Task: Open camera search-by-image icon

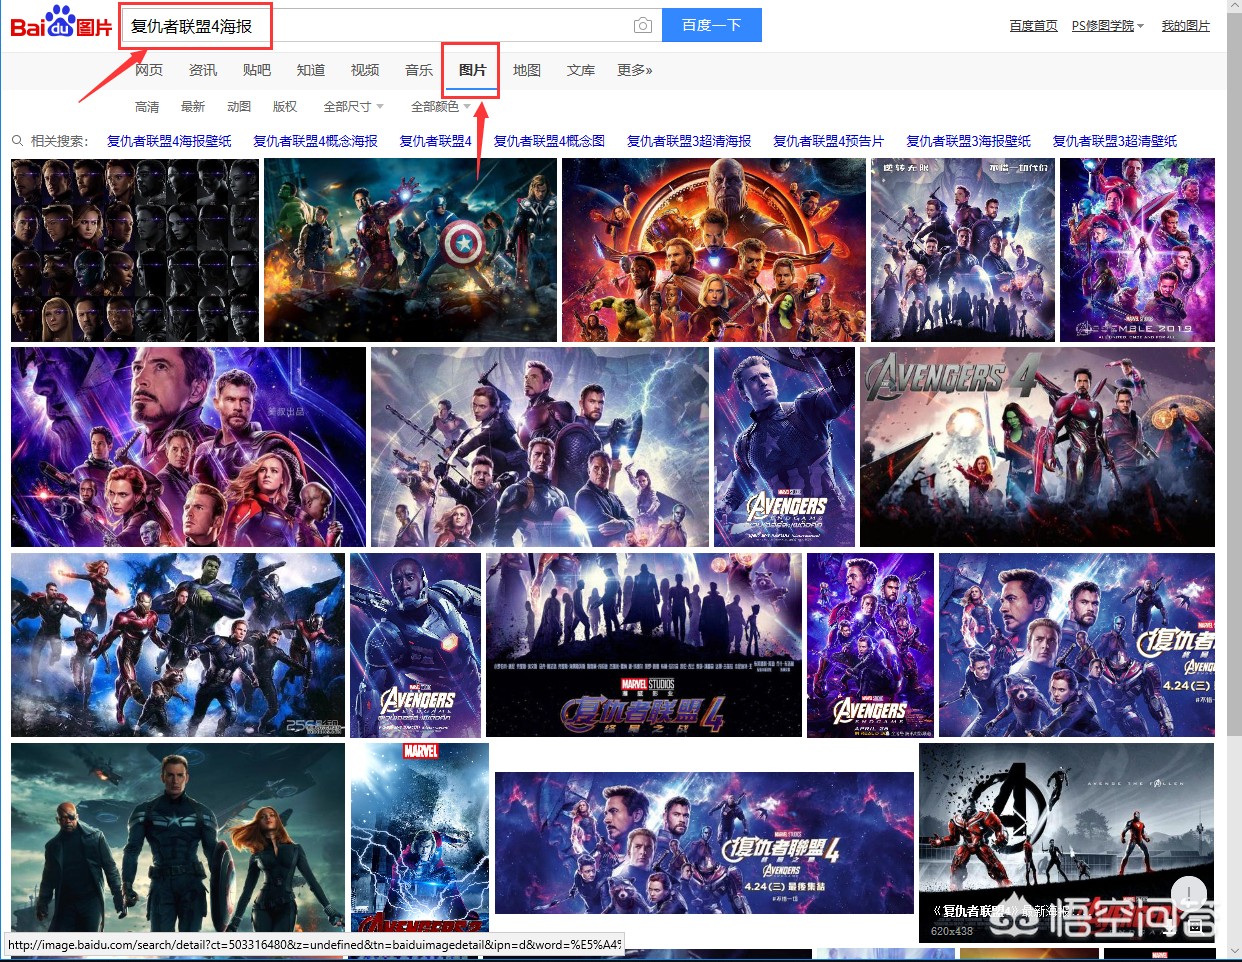Action: tap(643, 25)
